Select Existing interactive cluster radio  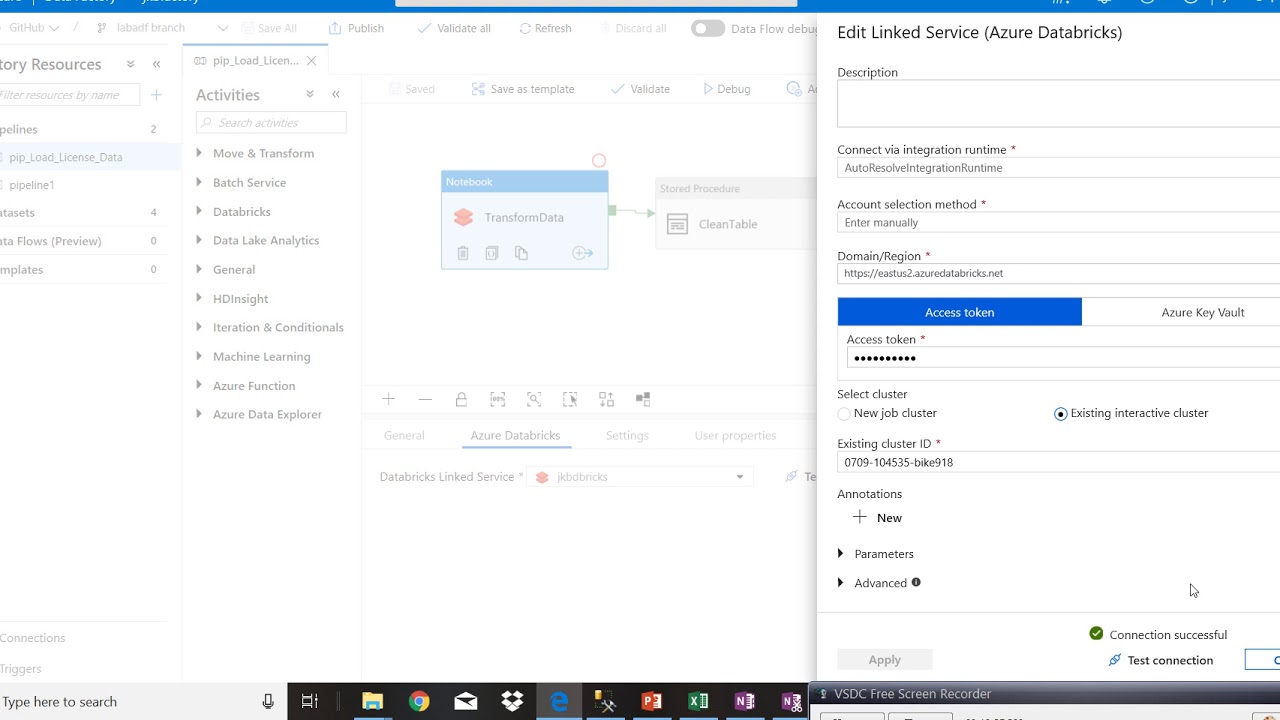pos(1061,414)
